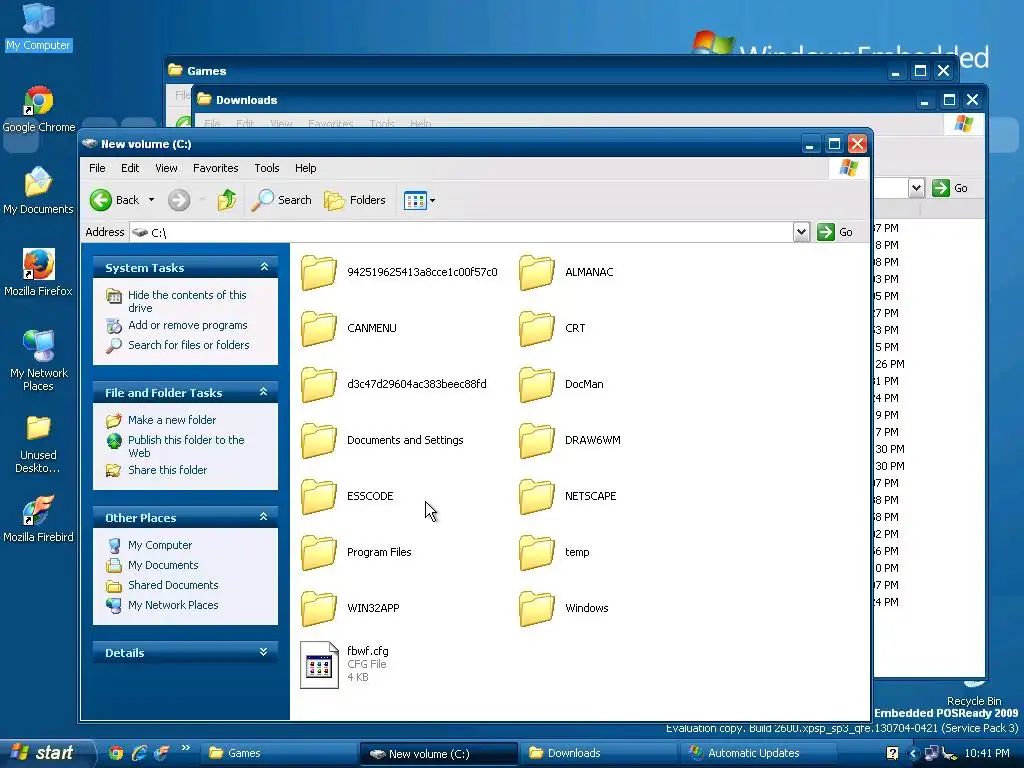Viewport: 1024px width, 768px height.
Task: Select the 942519625413a8cce1c00f57c0 folder
Action: point(319,272)
